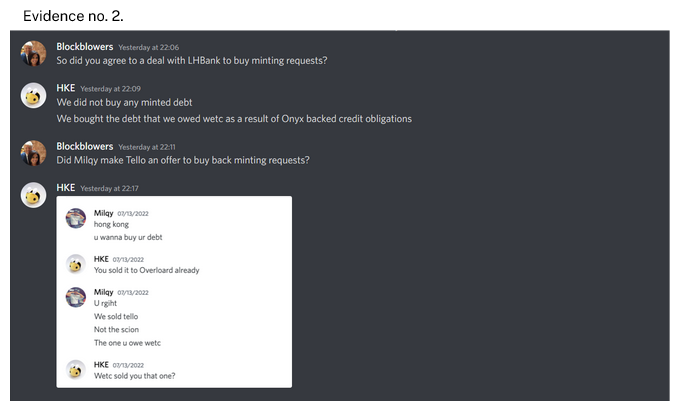Click HKE bee avatar on the 22:17 message
The image size is (680, 405).
(x=33, y=195)
